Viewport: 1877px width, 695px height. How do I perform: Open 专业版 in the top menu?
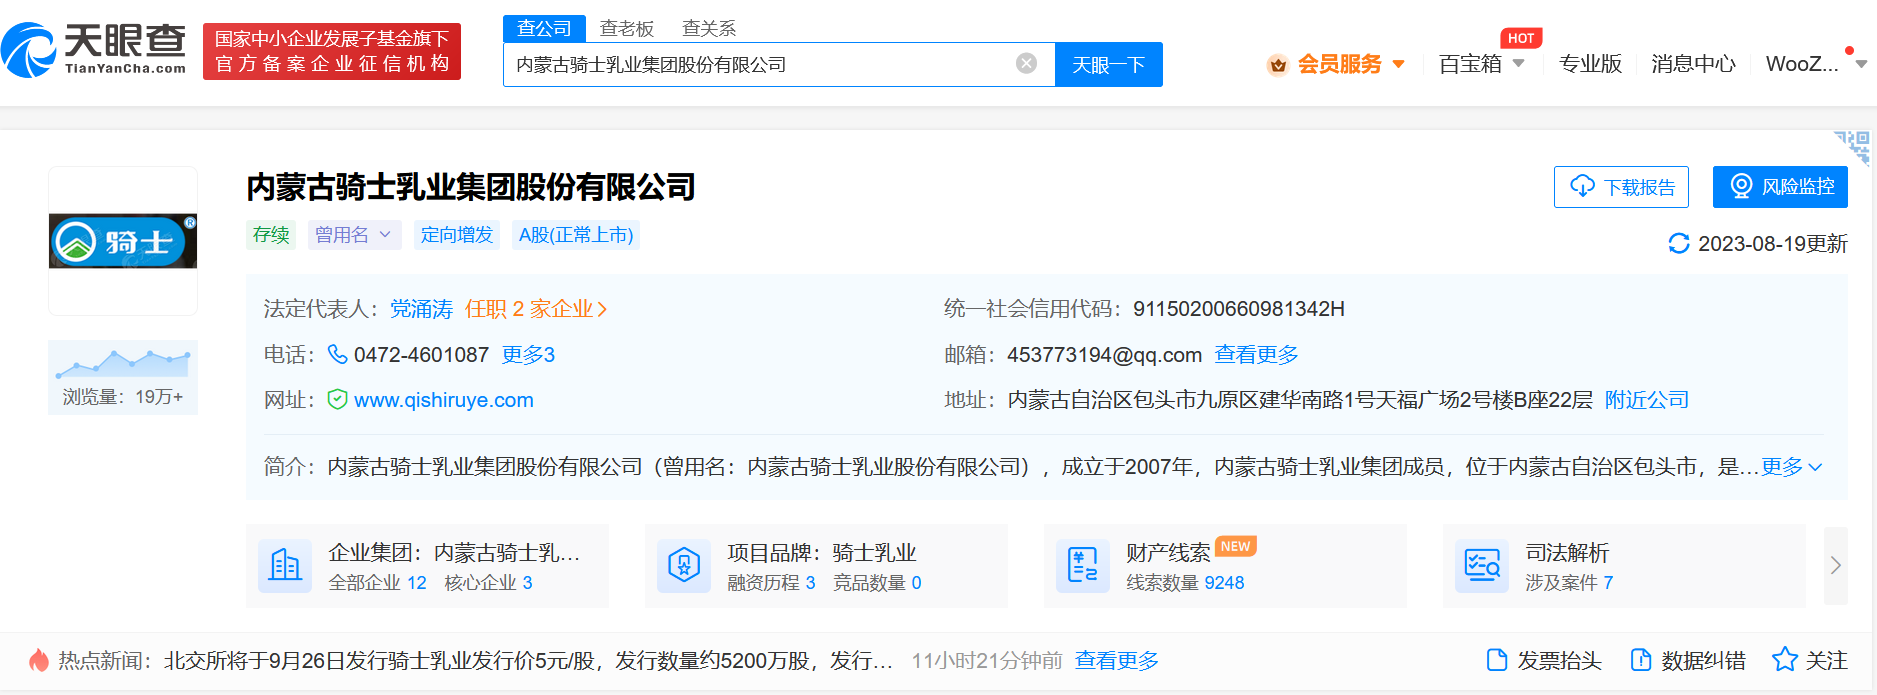tap(1590, 64)
